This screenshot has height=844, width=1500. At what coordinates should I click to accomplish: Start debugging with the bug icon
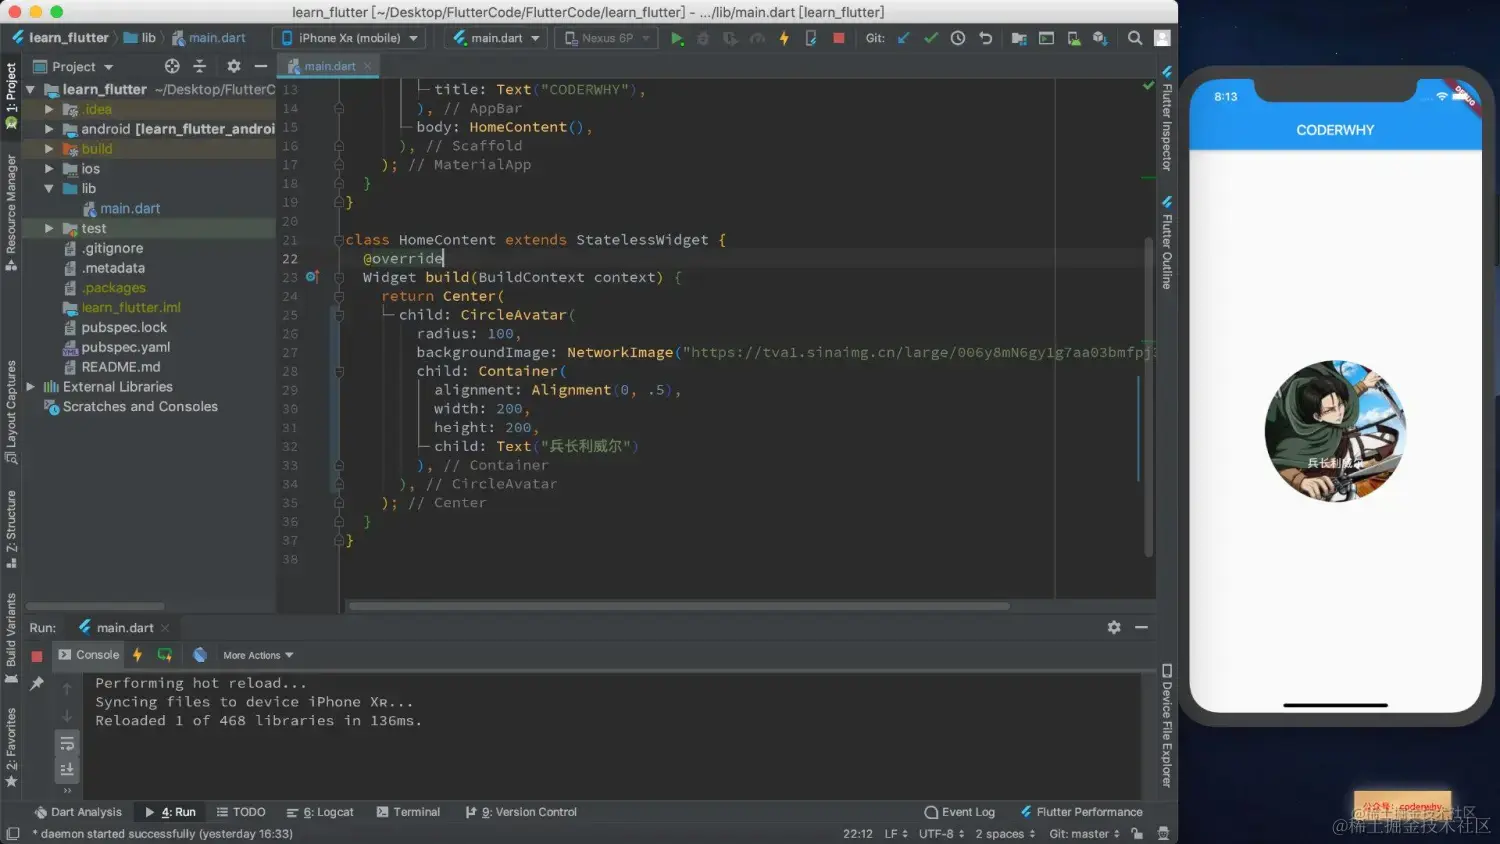point(703,38)
